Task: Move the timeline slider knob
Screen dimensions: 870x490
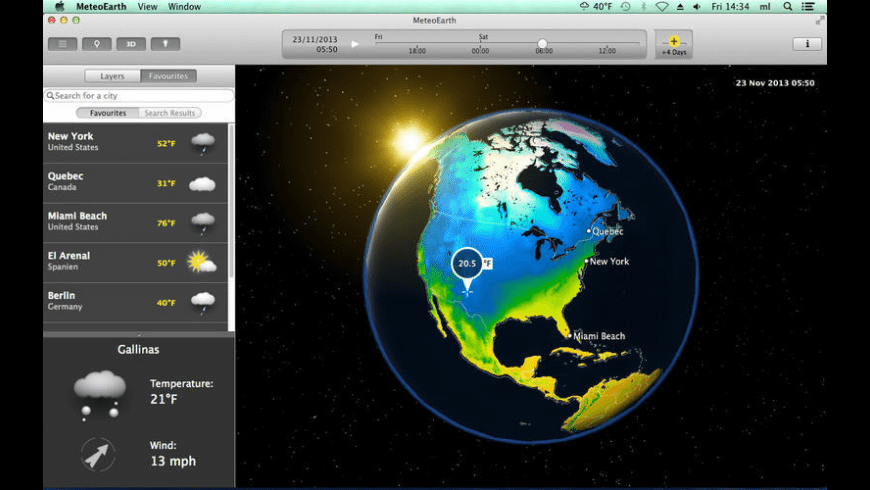Action: [542, 43]
